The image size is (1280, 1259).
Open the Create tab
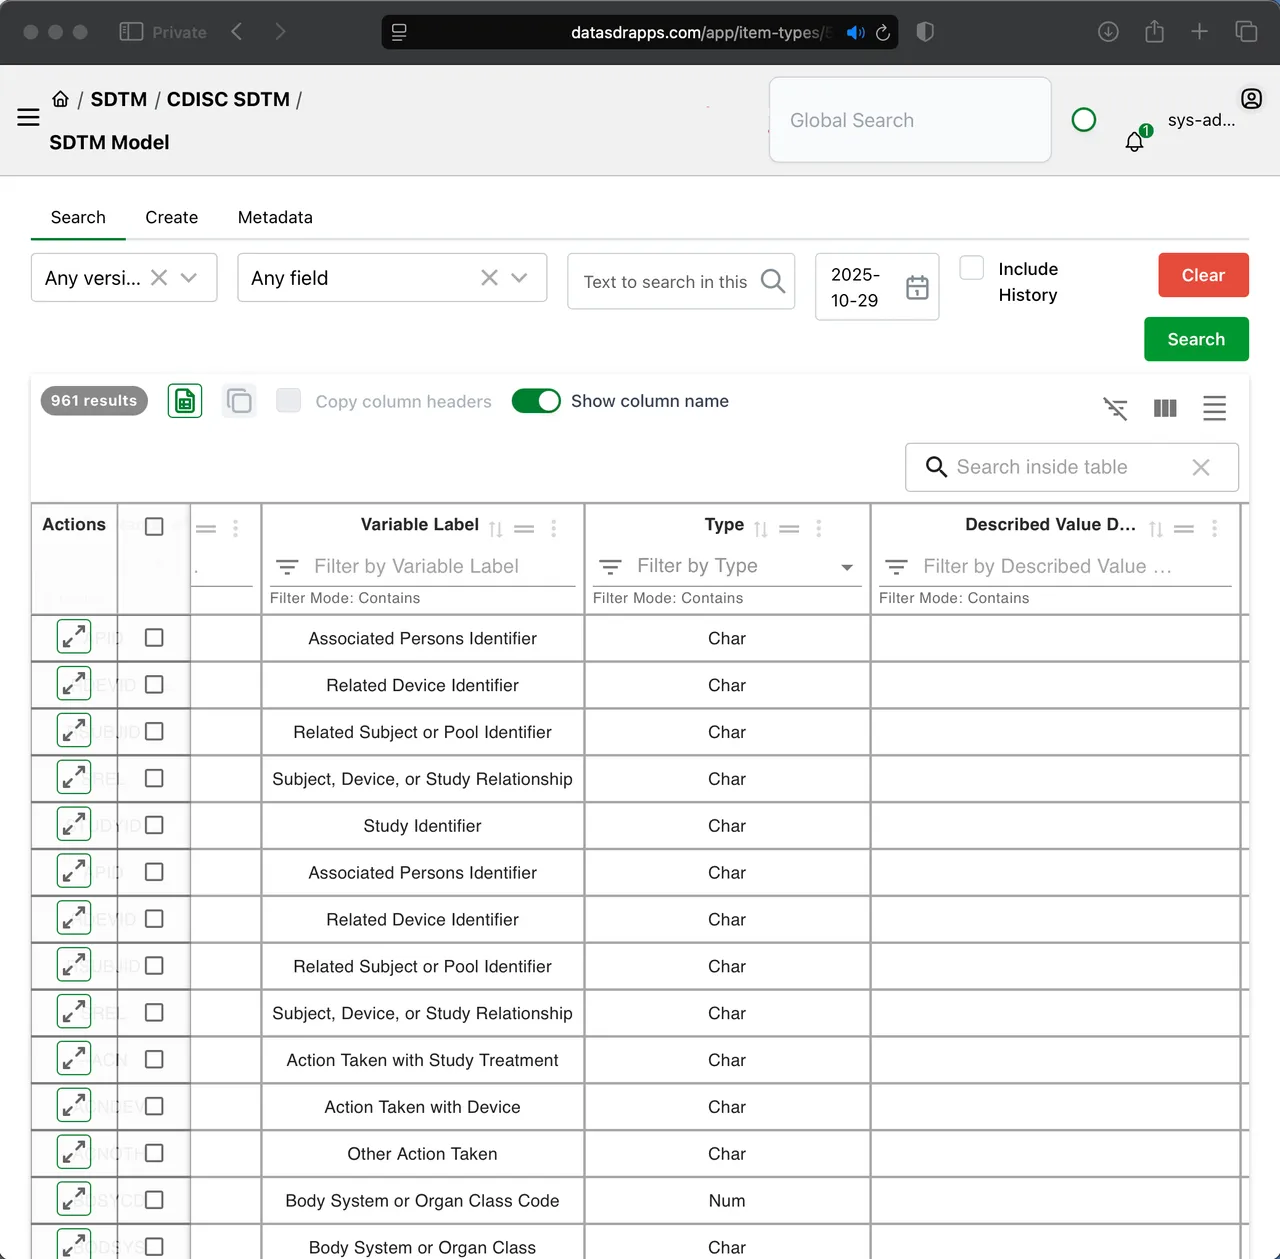coord(171,217)
